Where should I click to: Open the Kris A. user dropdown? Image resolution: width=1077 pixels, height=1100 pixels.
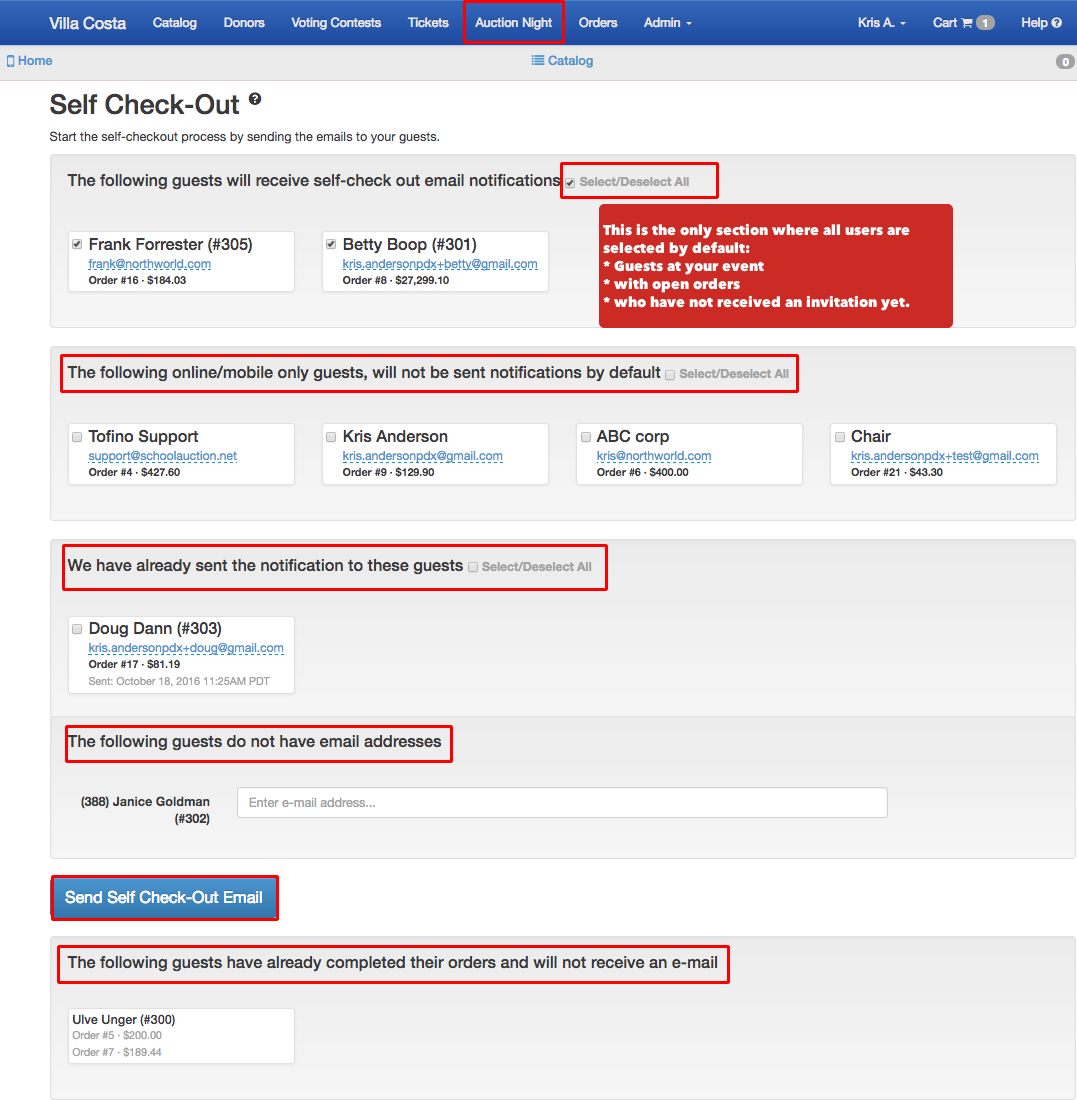click(x=881, y=22)
